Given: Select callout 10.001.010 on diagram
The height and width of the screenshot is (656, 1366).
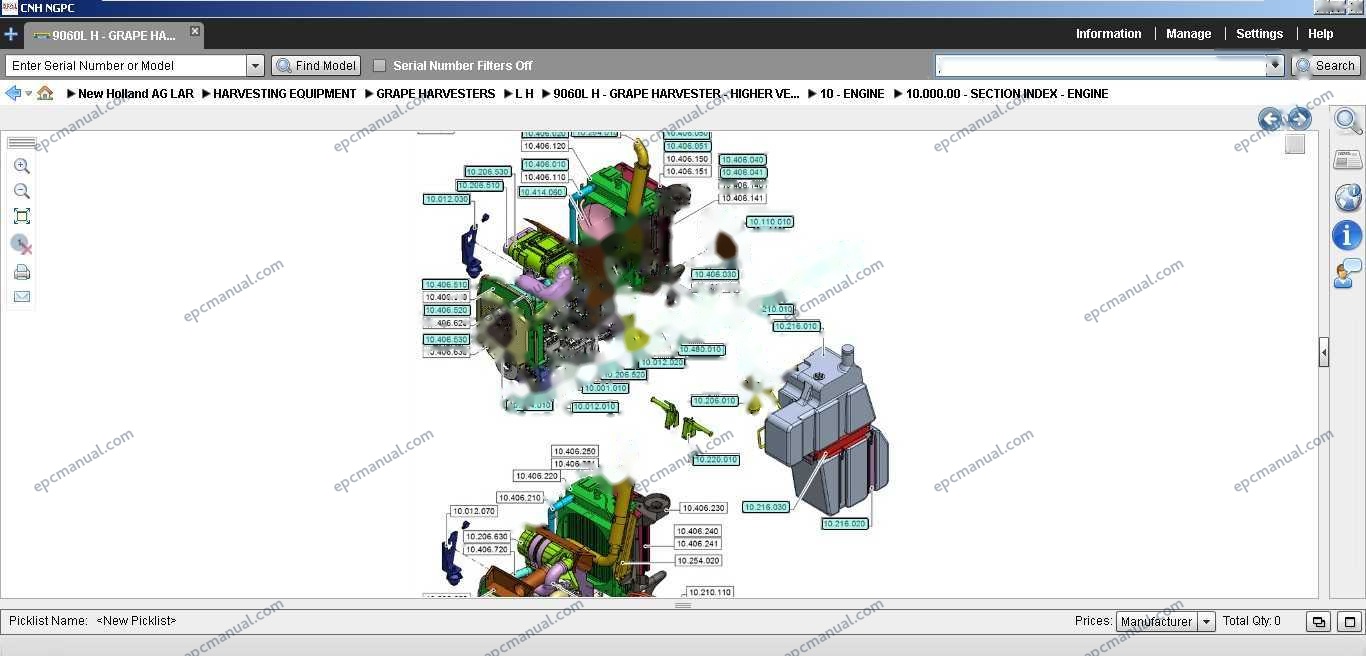Looking at the screenshot, I should pyautogui.click(x=606, y=388).
